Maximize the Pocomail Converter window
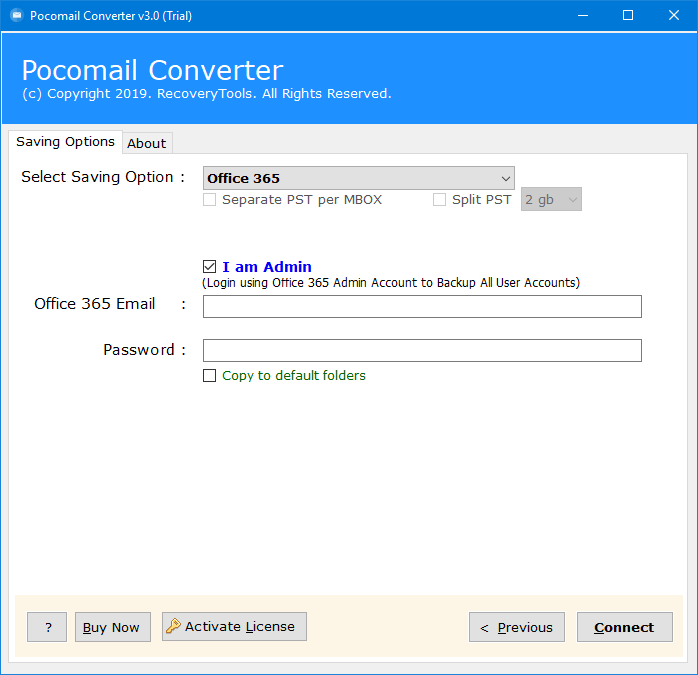Screen dimensions: 698x675 pyautogui.click(x=628, y=16)
